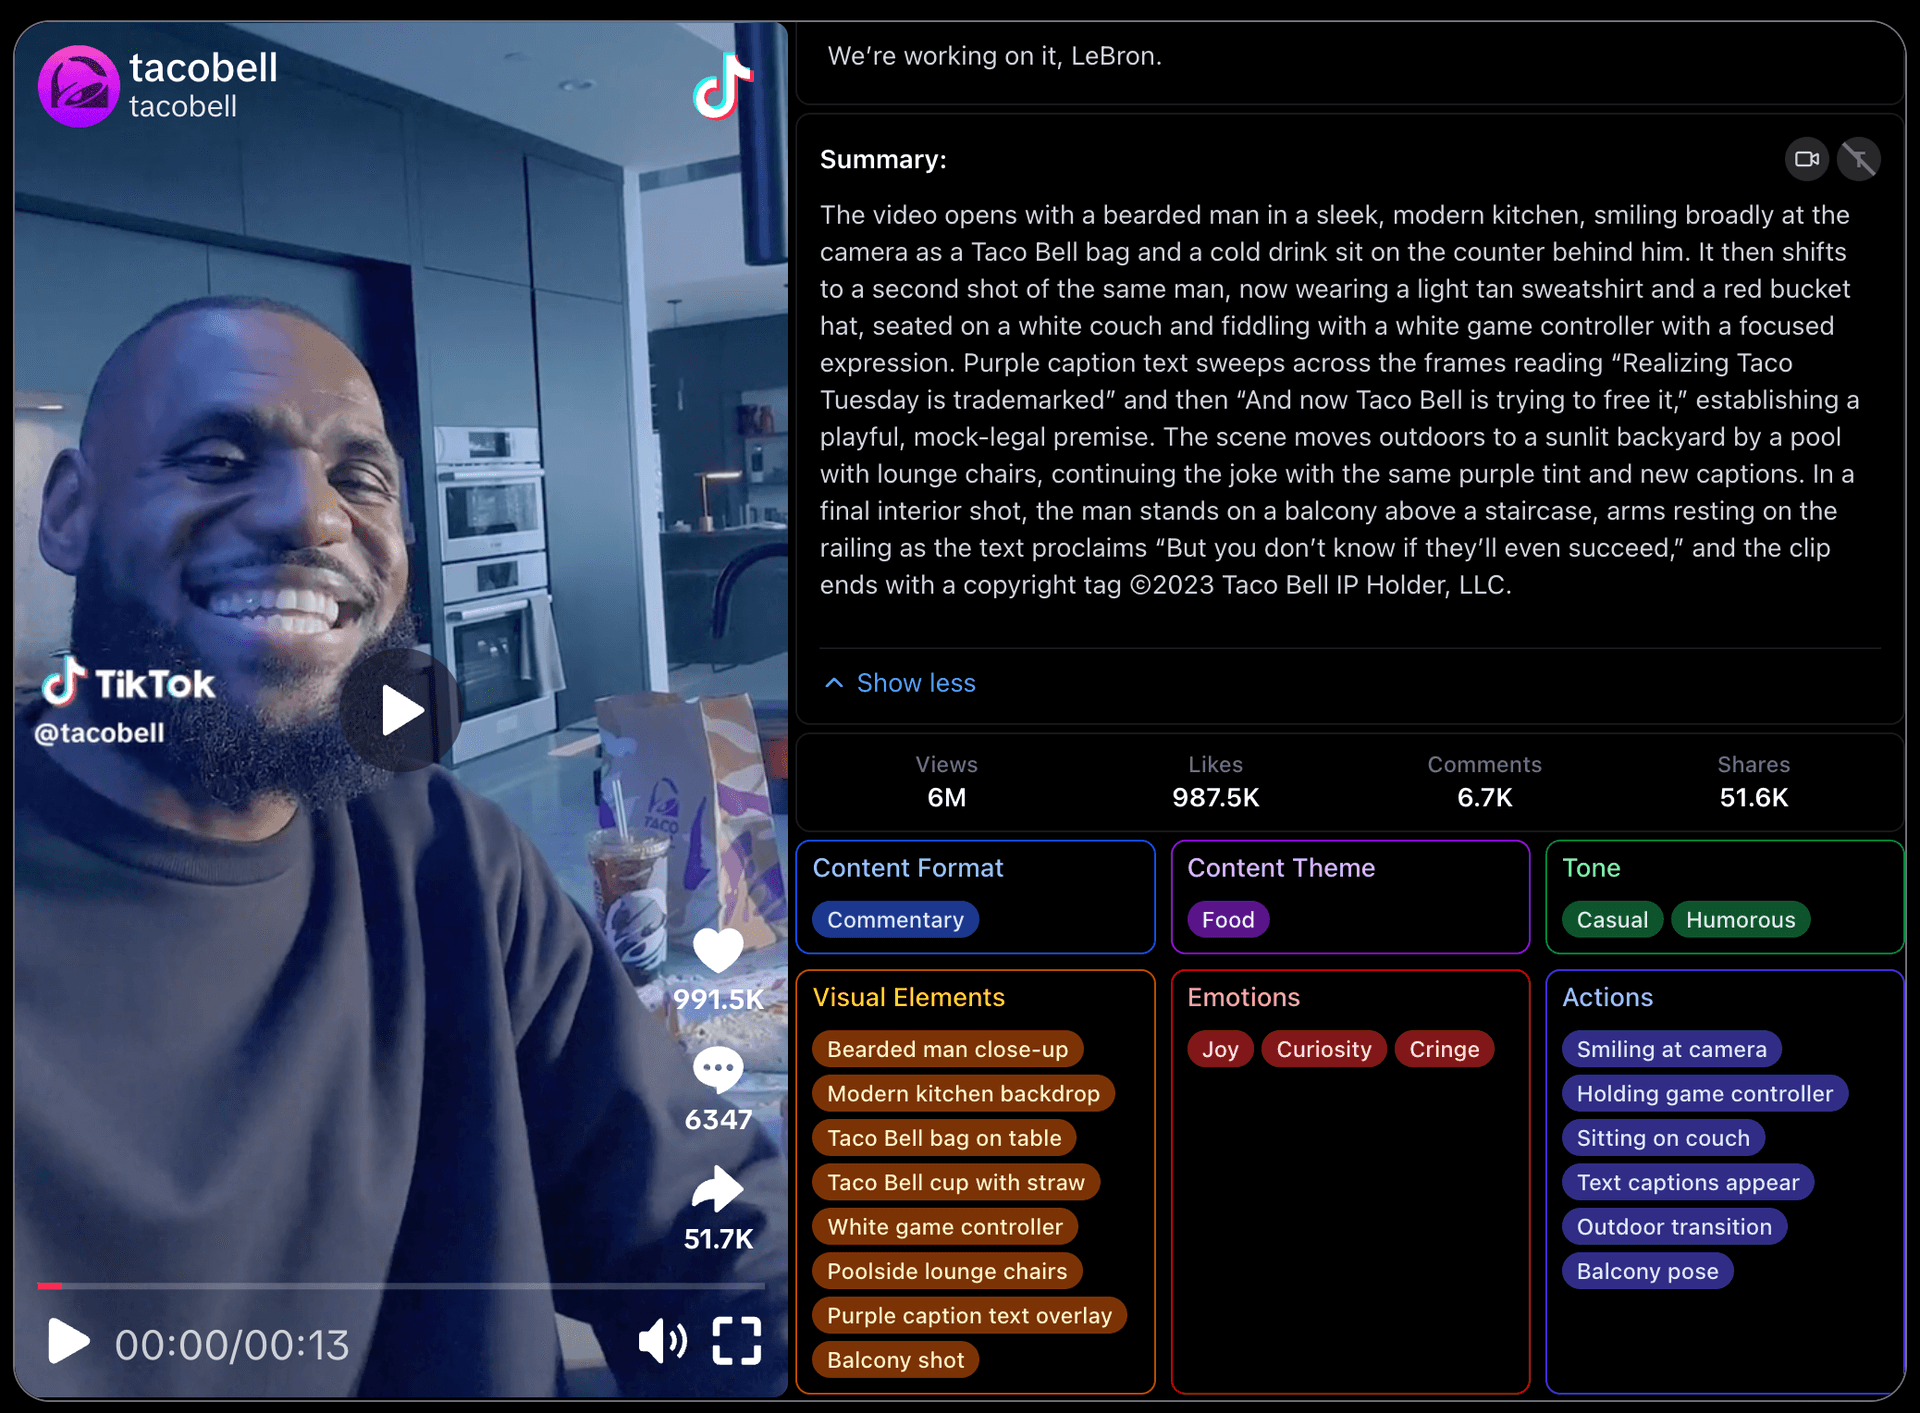The image size is (1920, 1413).
Task: Seek using the video progress bar
Action: (400, 1287)
